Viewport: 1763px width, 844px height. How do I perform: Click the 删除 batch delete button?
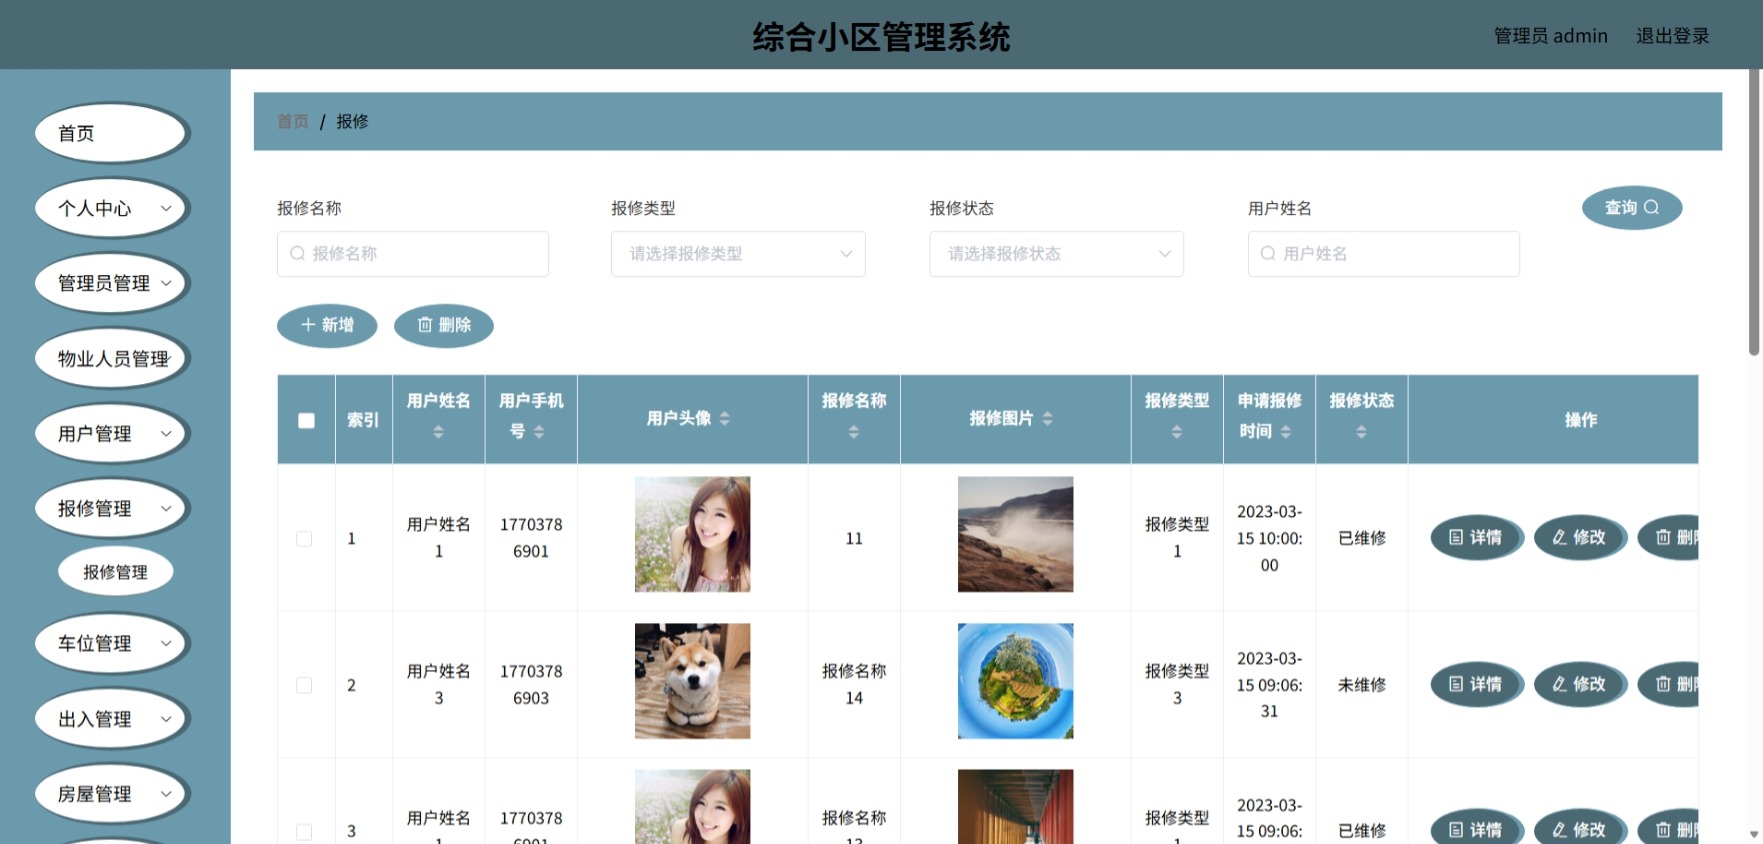click(444, 325)
